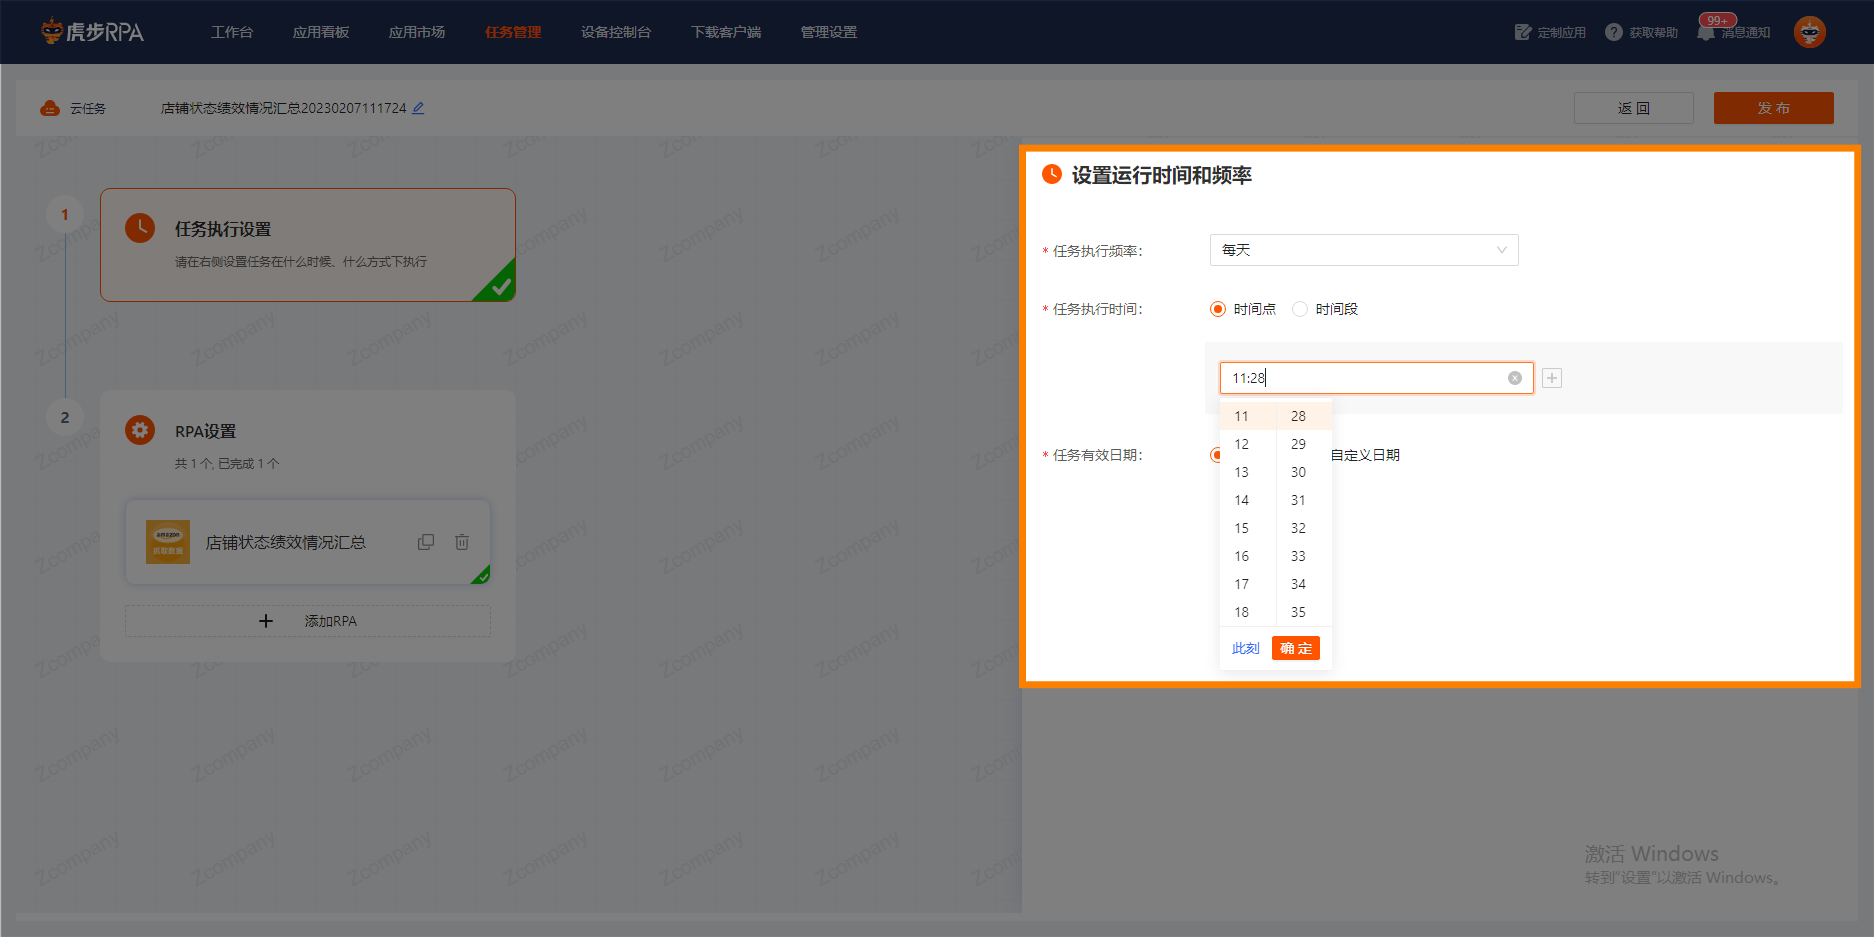Click the 任务执行设置 clock icon
The image size is (1874, 937).
[x=140, y=228]
